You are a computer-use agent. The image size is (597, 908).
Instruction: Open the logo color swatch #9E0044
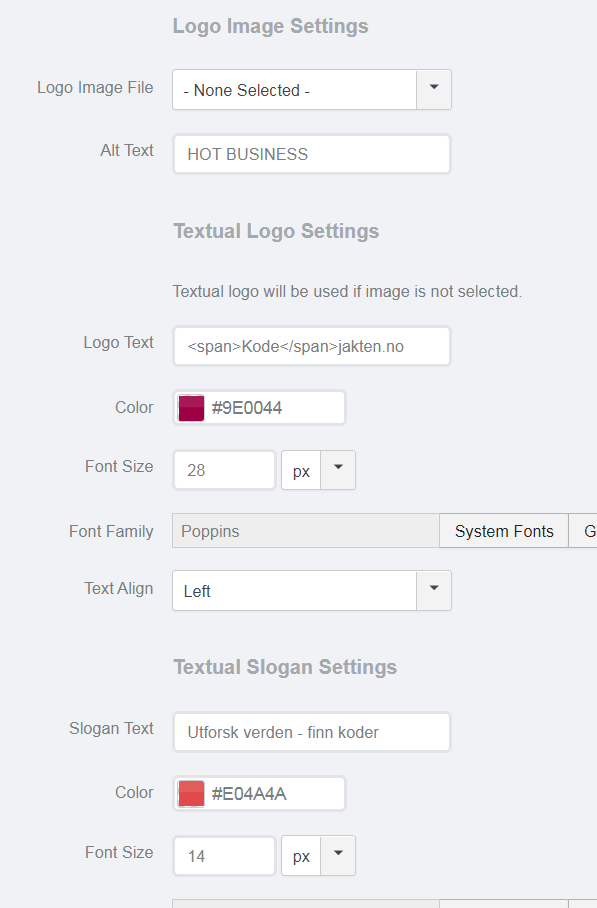coord(191,408)
